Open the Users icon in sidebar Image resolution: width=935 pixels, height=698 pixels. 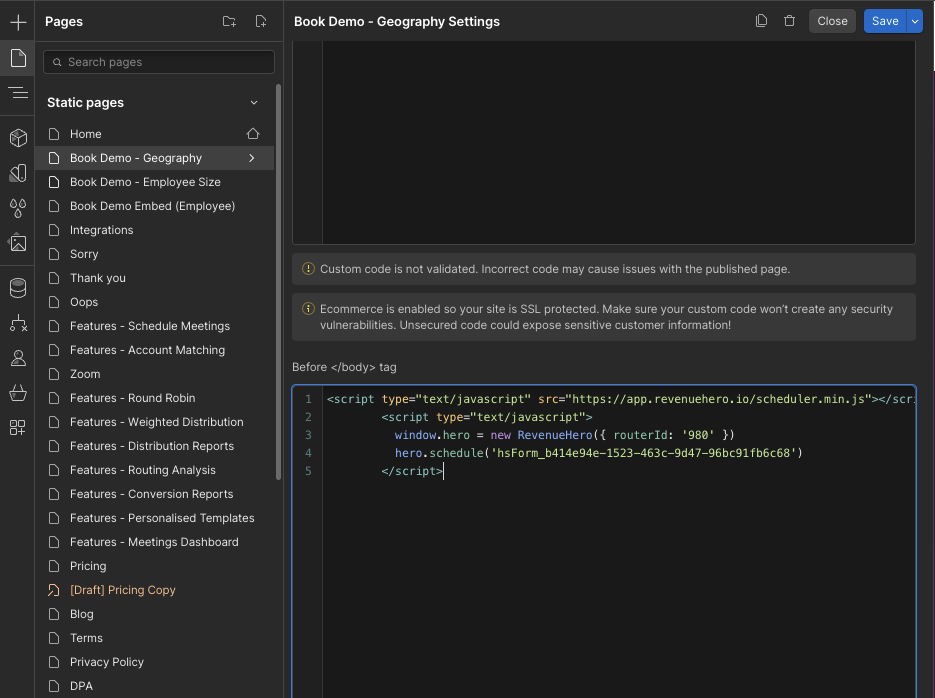(x=18, y=358)
